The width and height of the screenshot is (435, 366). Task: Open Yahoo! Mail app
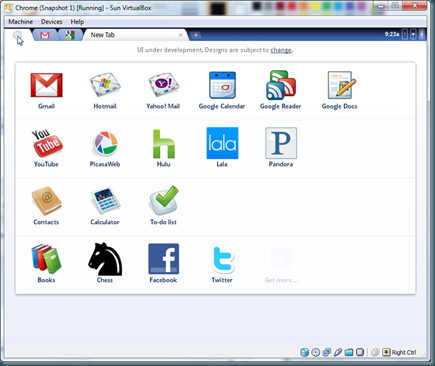pos(163,85)
